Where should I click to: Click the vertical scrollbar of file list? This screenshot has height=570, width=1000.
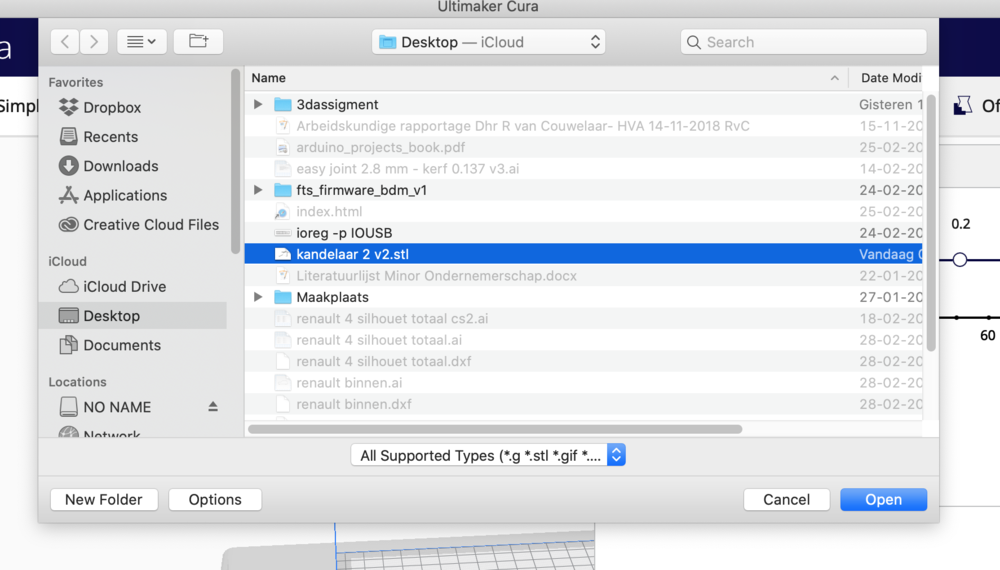tap(931, 223)
